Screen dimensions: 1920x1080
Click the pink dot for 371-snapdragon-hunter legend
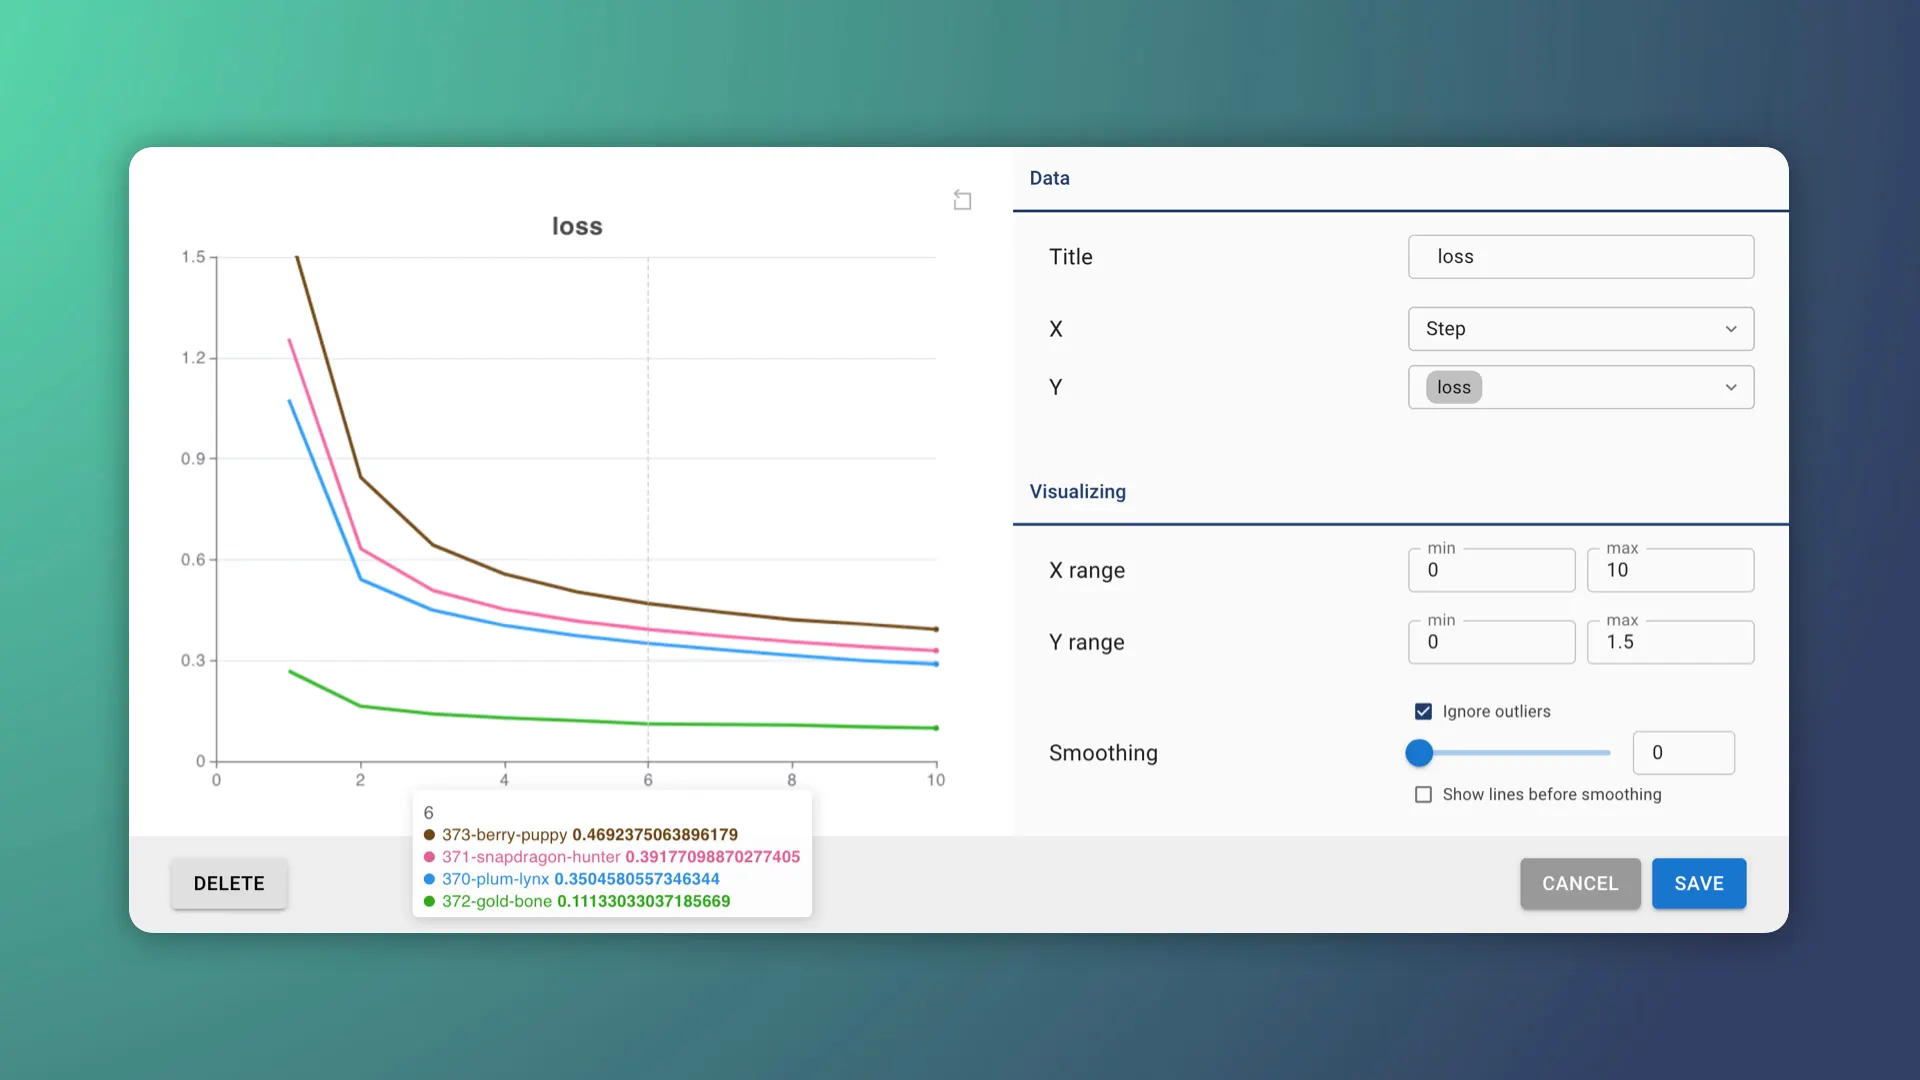[429, 857]
